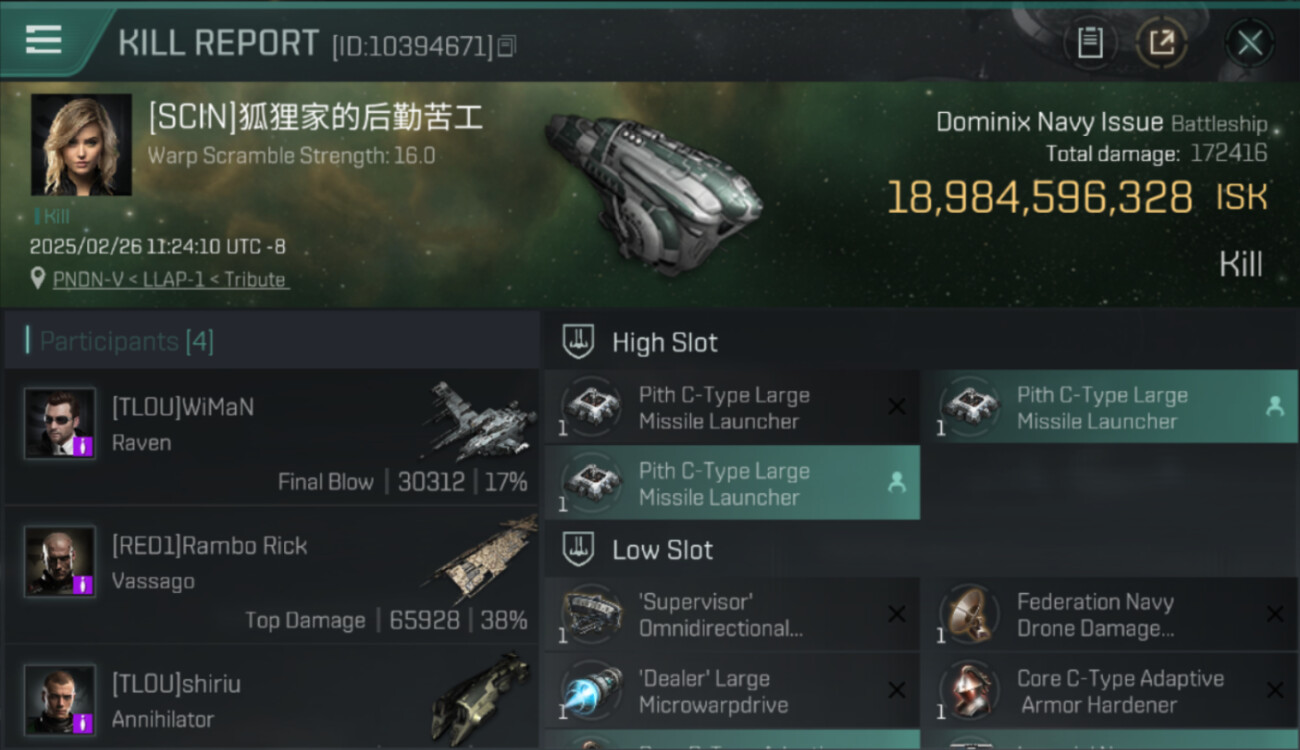Screen dimensions: 1300x750
Task: Click the first Pith C-Type Missile Launcher
Action: (731, 407)
